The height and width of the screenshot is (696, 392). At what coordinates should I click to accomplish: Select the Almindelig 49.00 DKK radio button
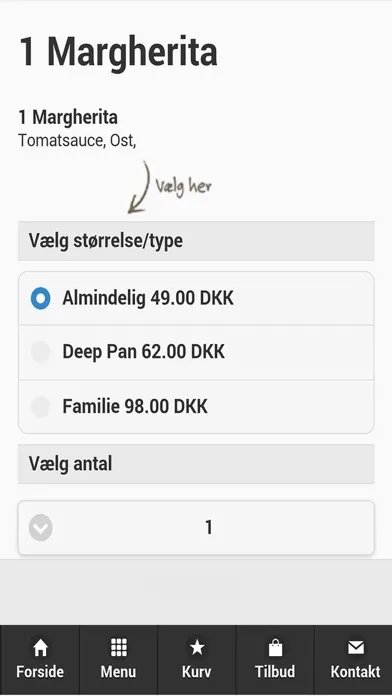[x=40, y=298]
